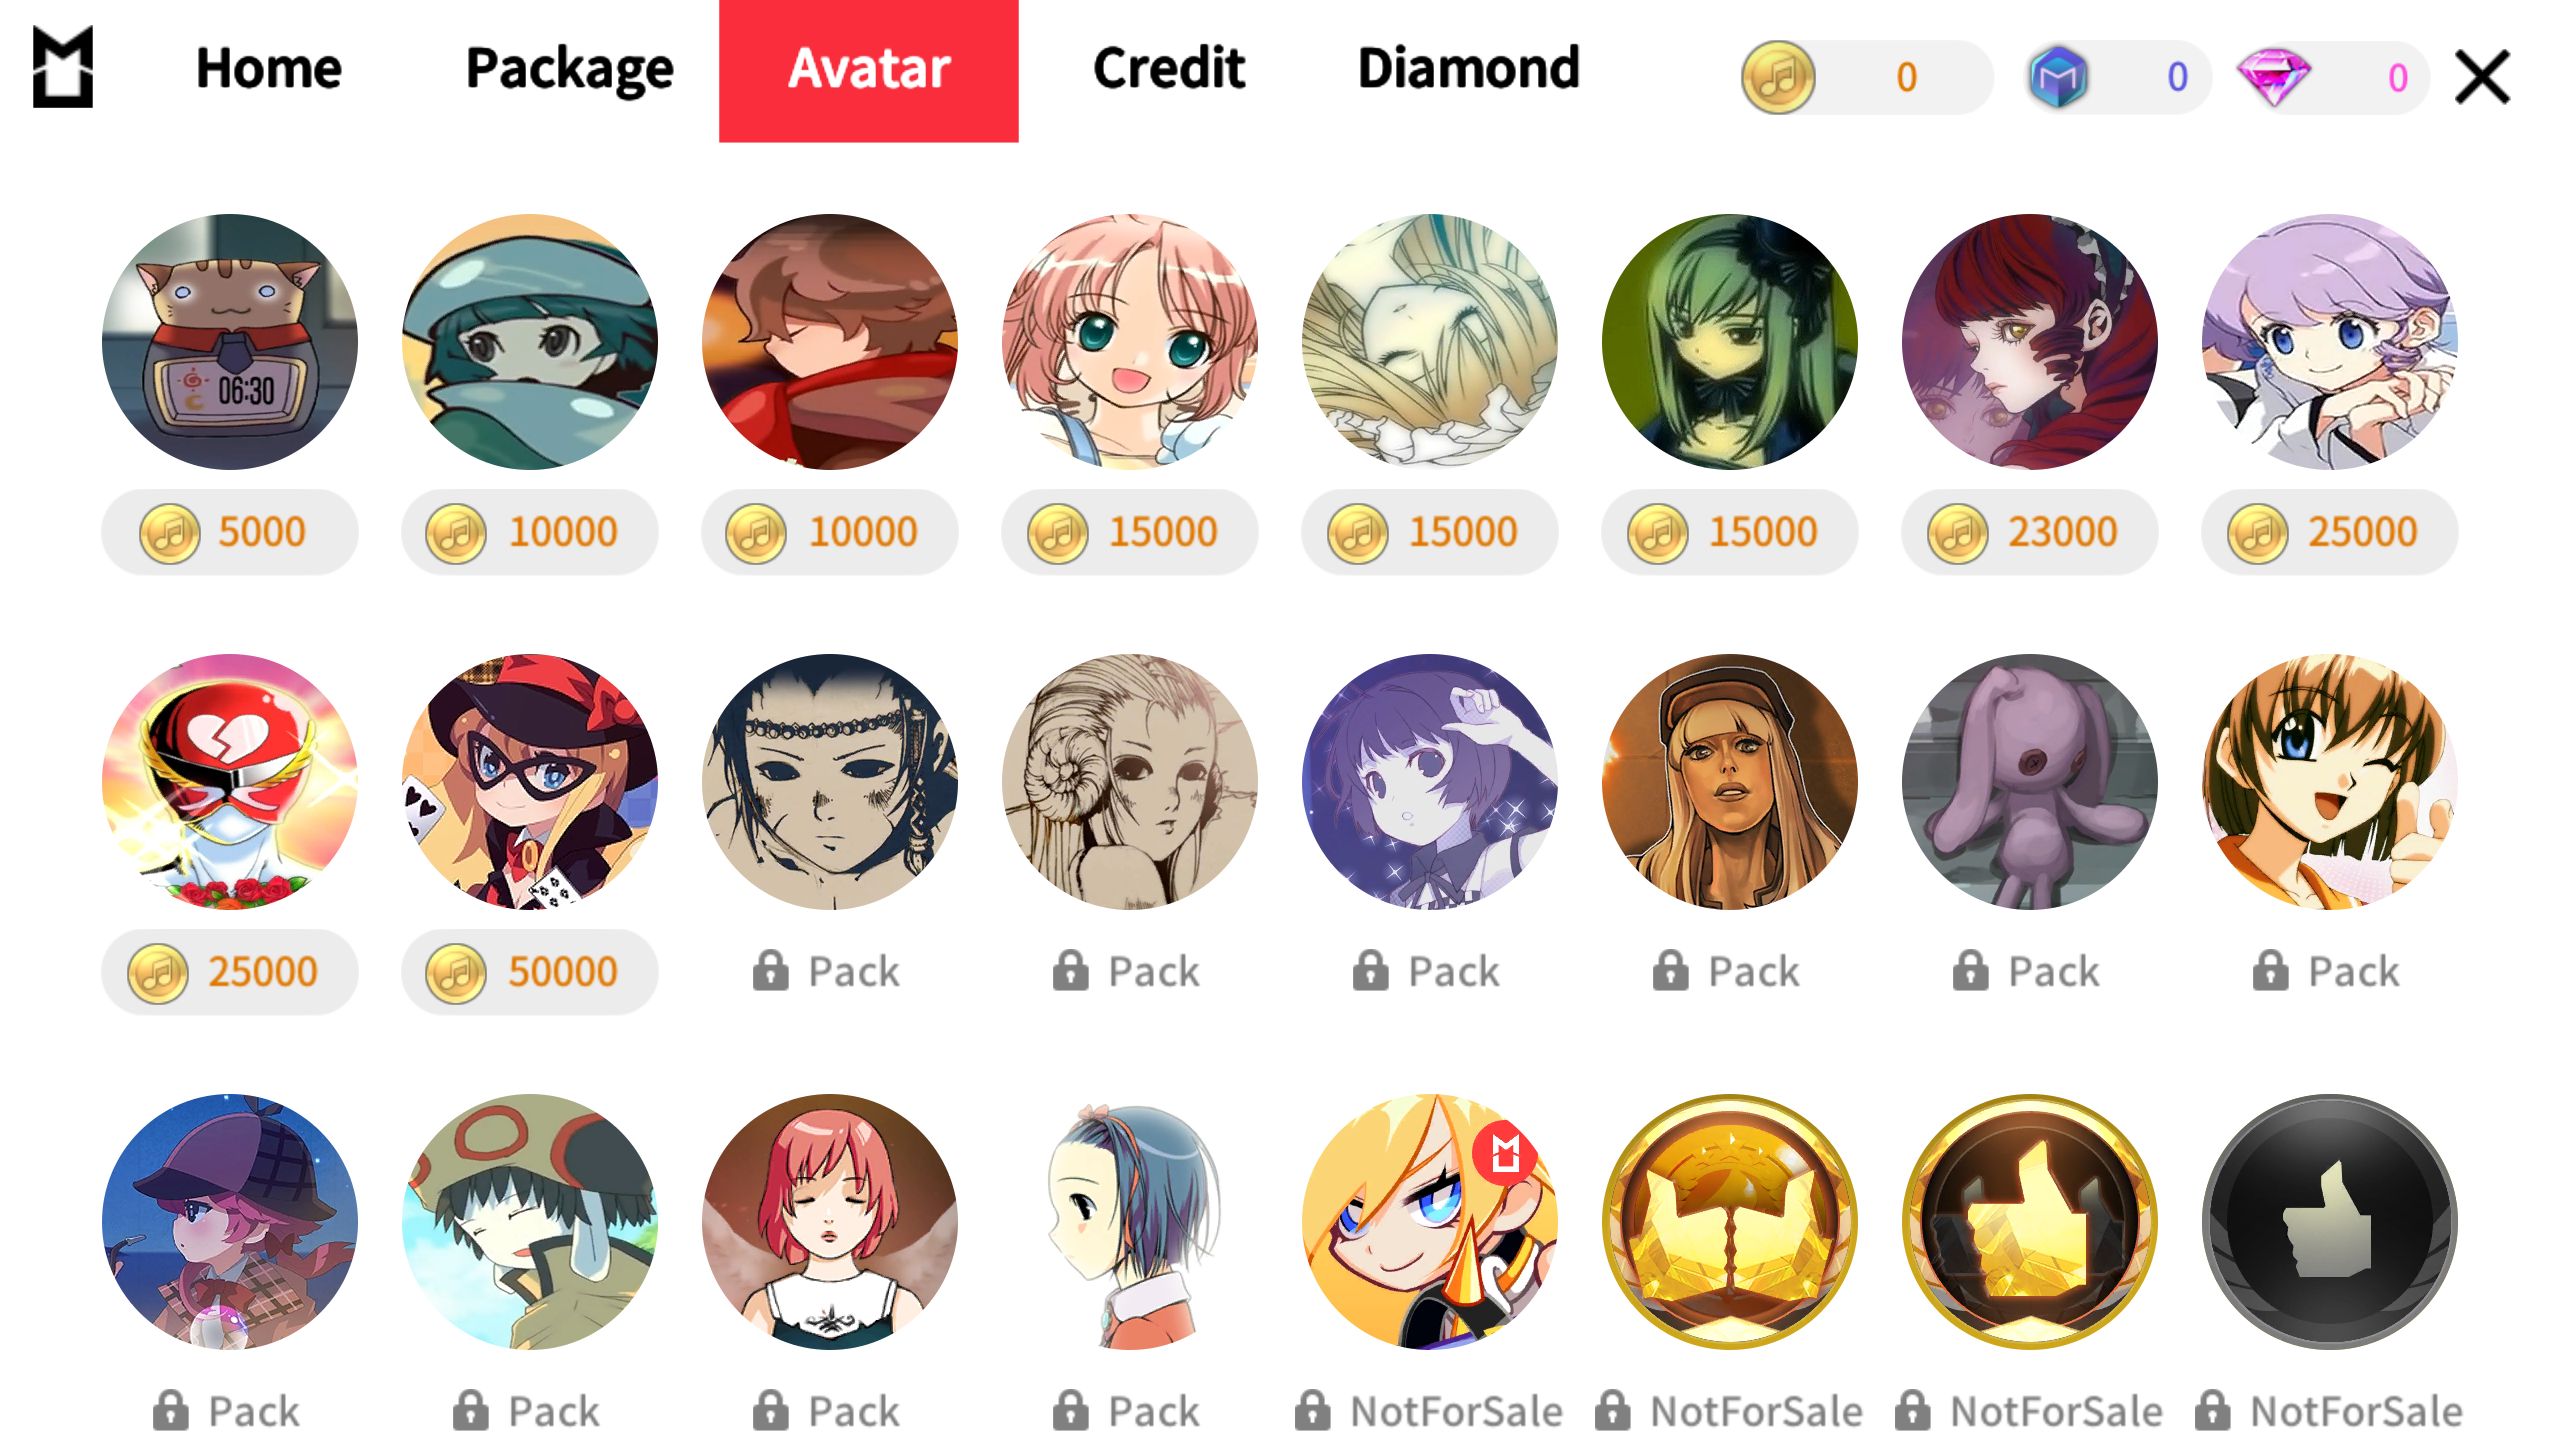
Task: Open the Credit tab
Action: tap(1169, 69)
